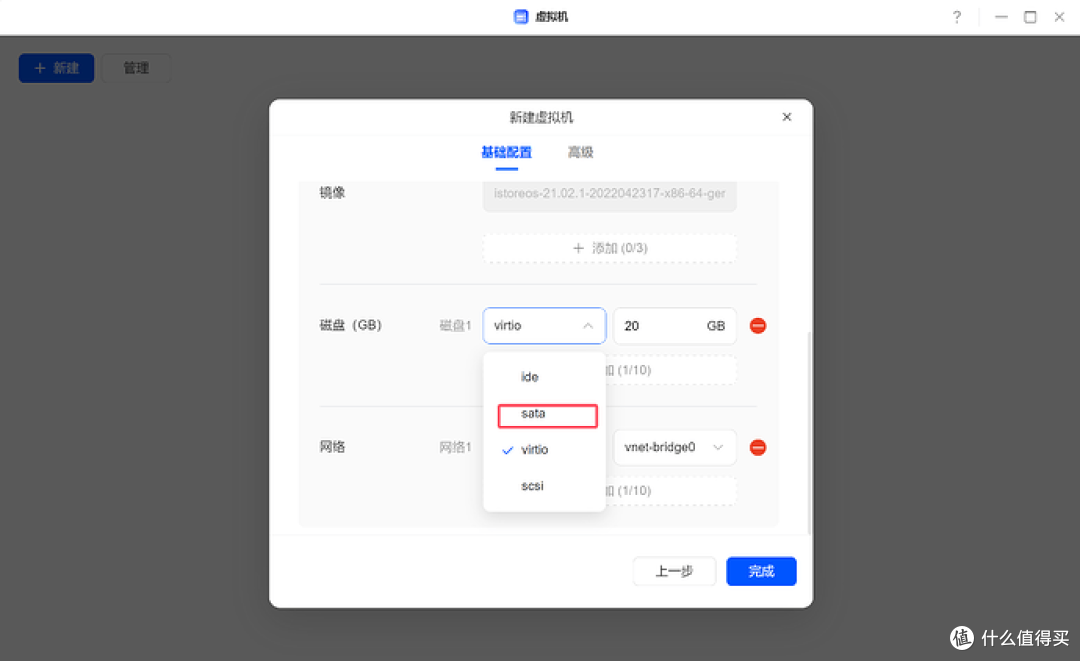Remove 磁盘1 using the red minus icon
This screenshot has height=661, width=1080.
[x=758, y=325]
